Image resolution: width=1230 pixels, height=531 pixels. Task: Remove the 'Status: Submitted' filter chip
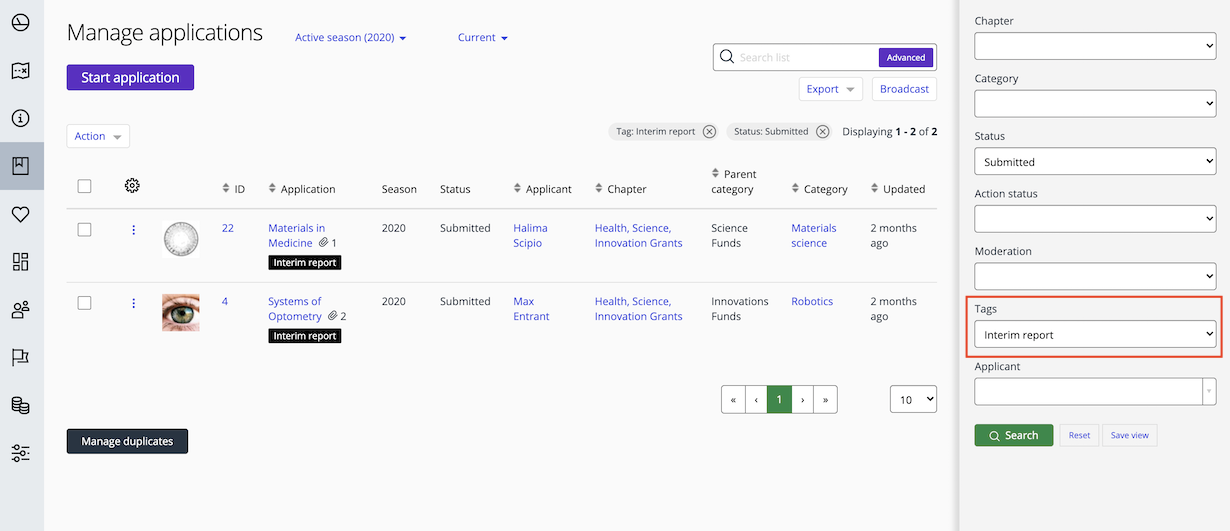coord(822,132)
